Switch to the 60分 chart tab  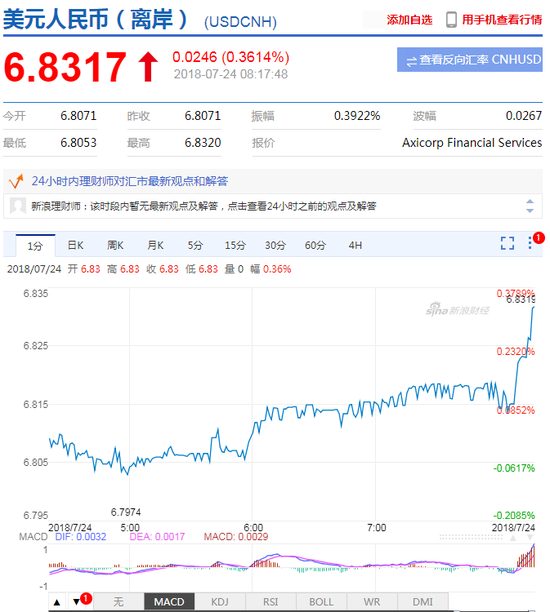pyautogui.click(x=315, y=246)
